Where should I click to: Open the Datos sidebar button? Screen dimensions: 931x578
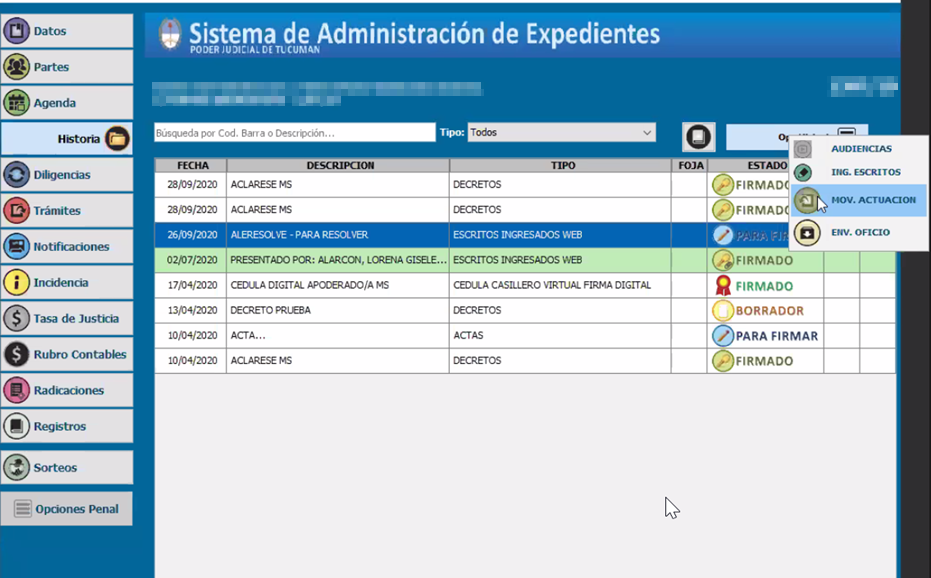coord(66,31)
